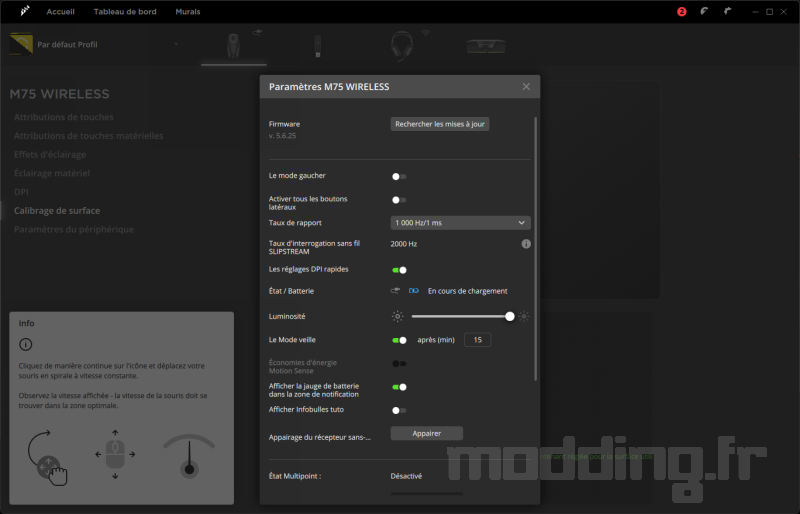The width and height of the screenshot is (800, 514).
Task: Open Effets d'éclairage section
Action: pos(50,155)
